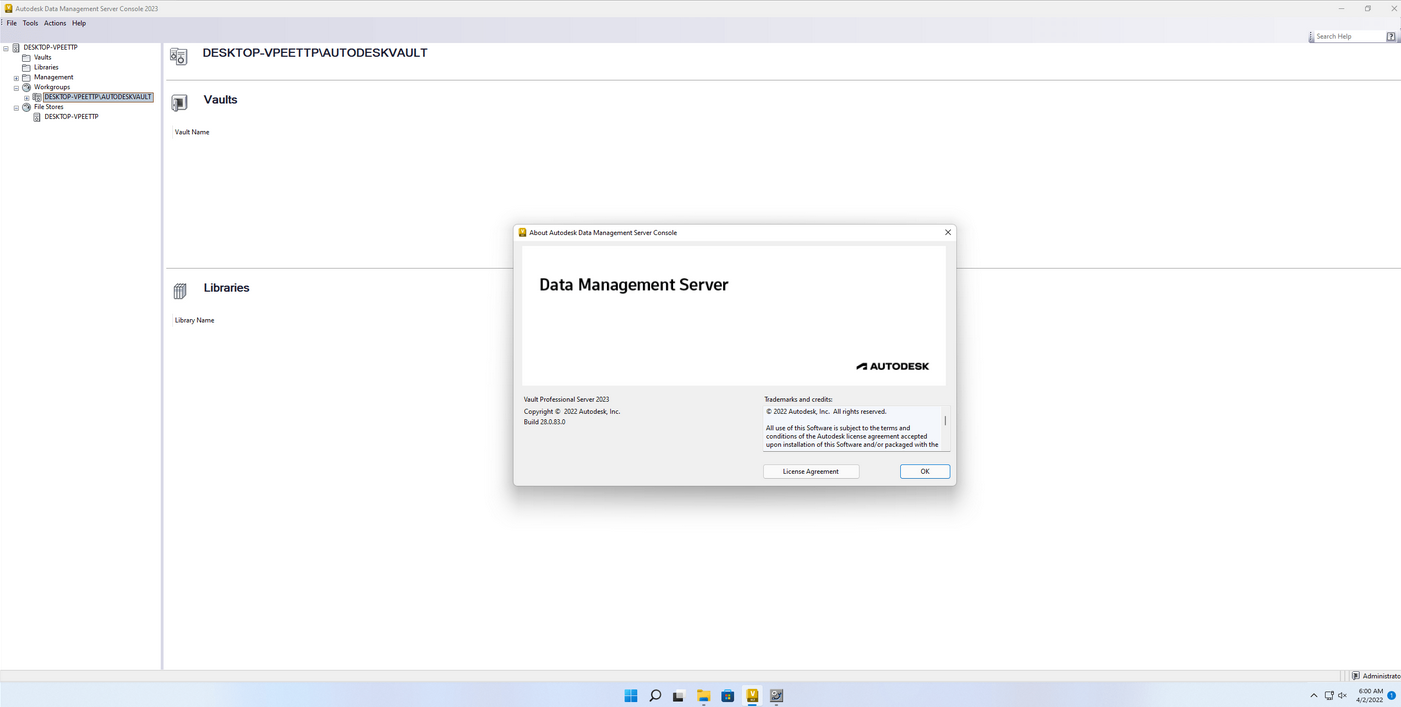Viewport: 1401px width, 707px height.
Task: Select DESKTOP-VPEETTP under File Stores
Action: click(x=71, y=117)
